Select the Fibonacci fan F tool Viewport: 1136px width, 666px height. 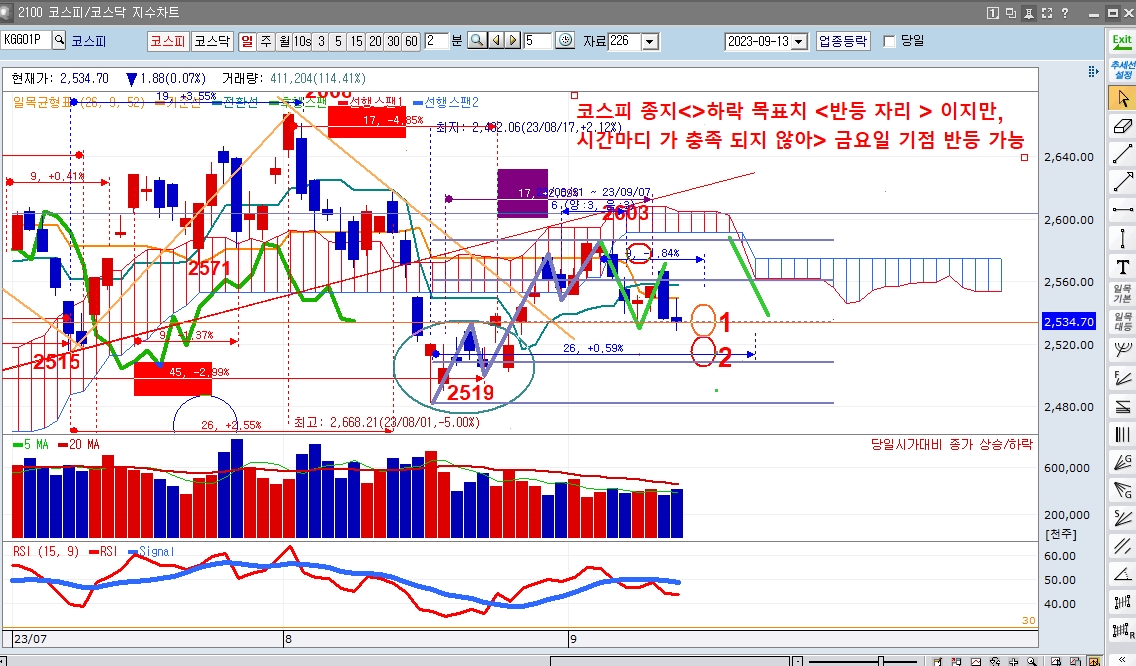pyautogui.click(x=1122, y=378)
